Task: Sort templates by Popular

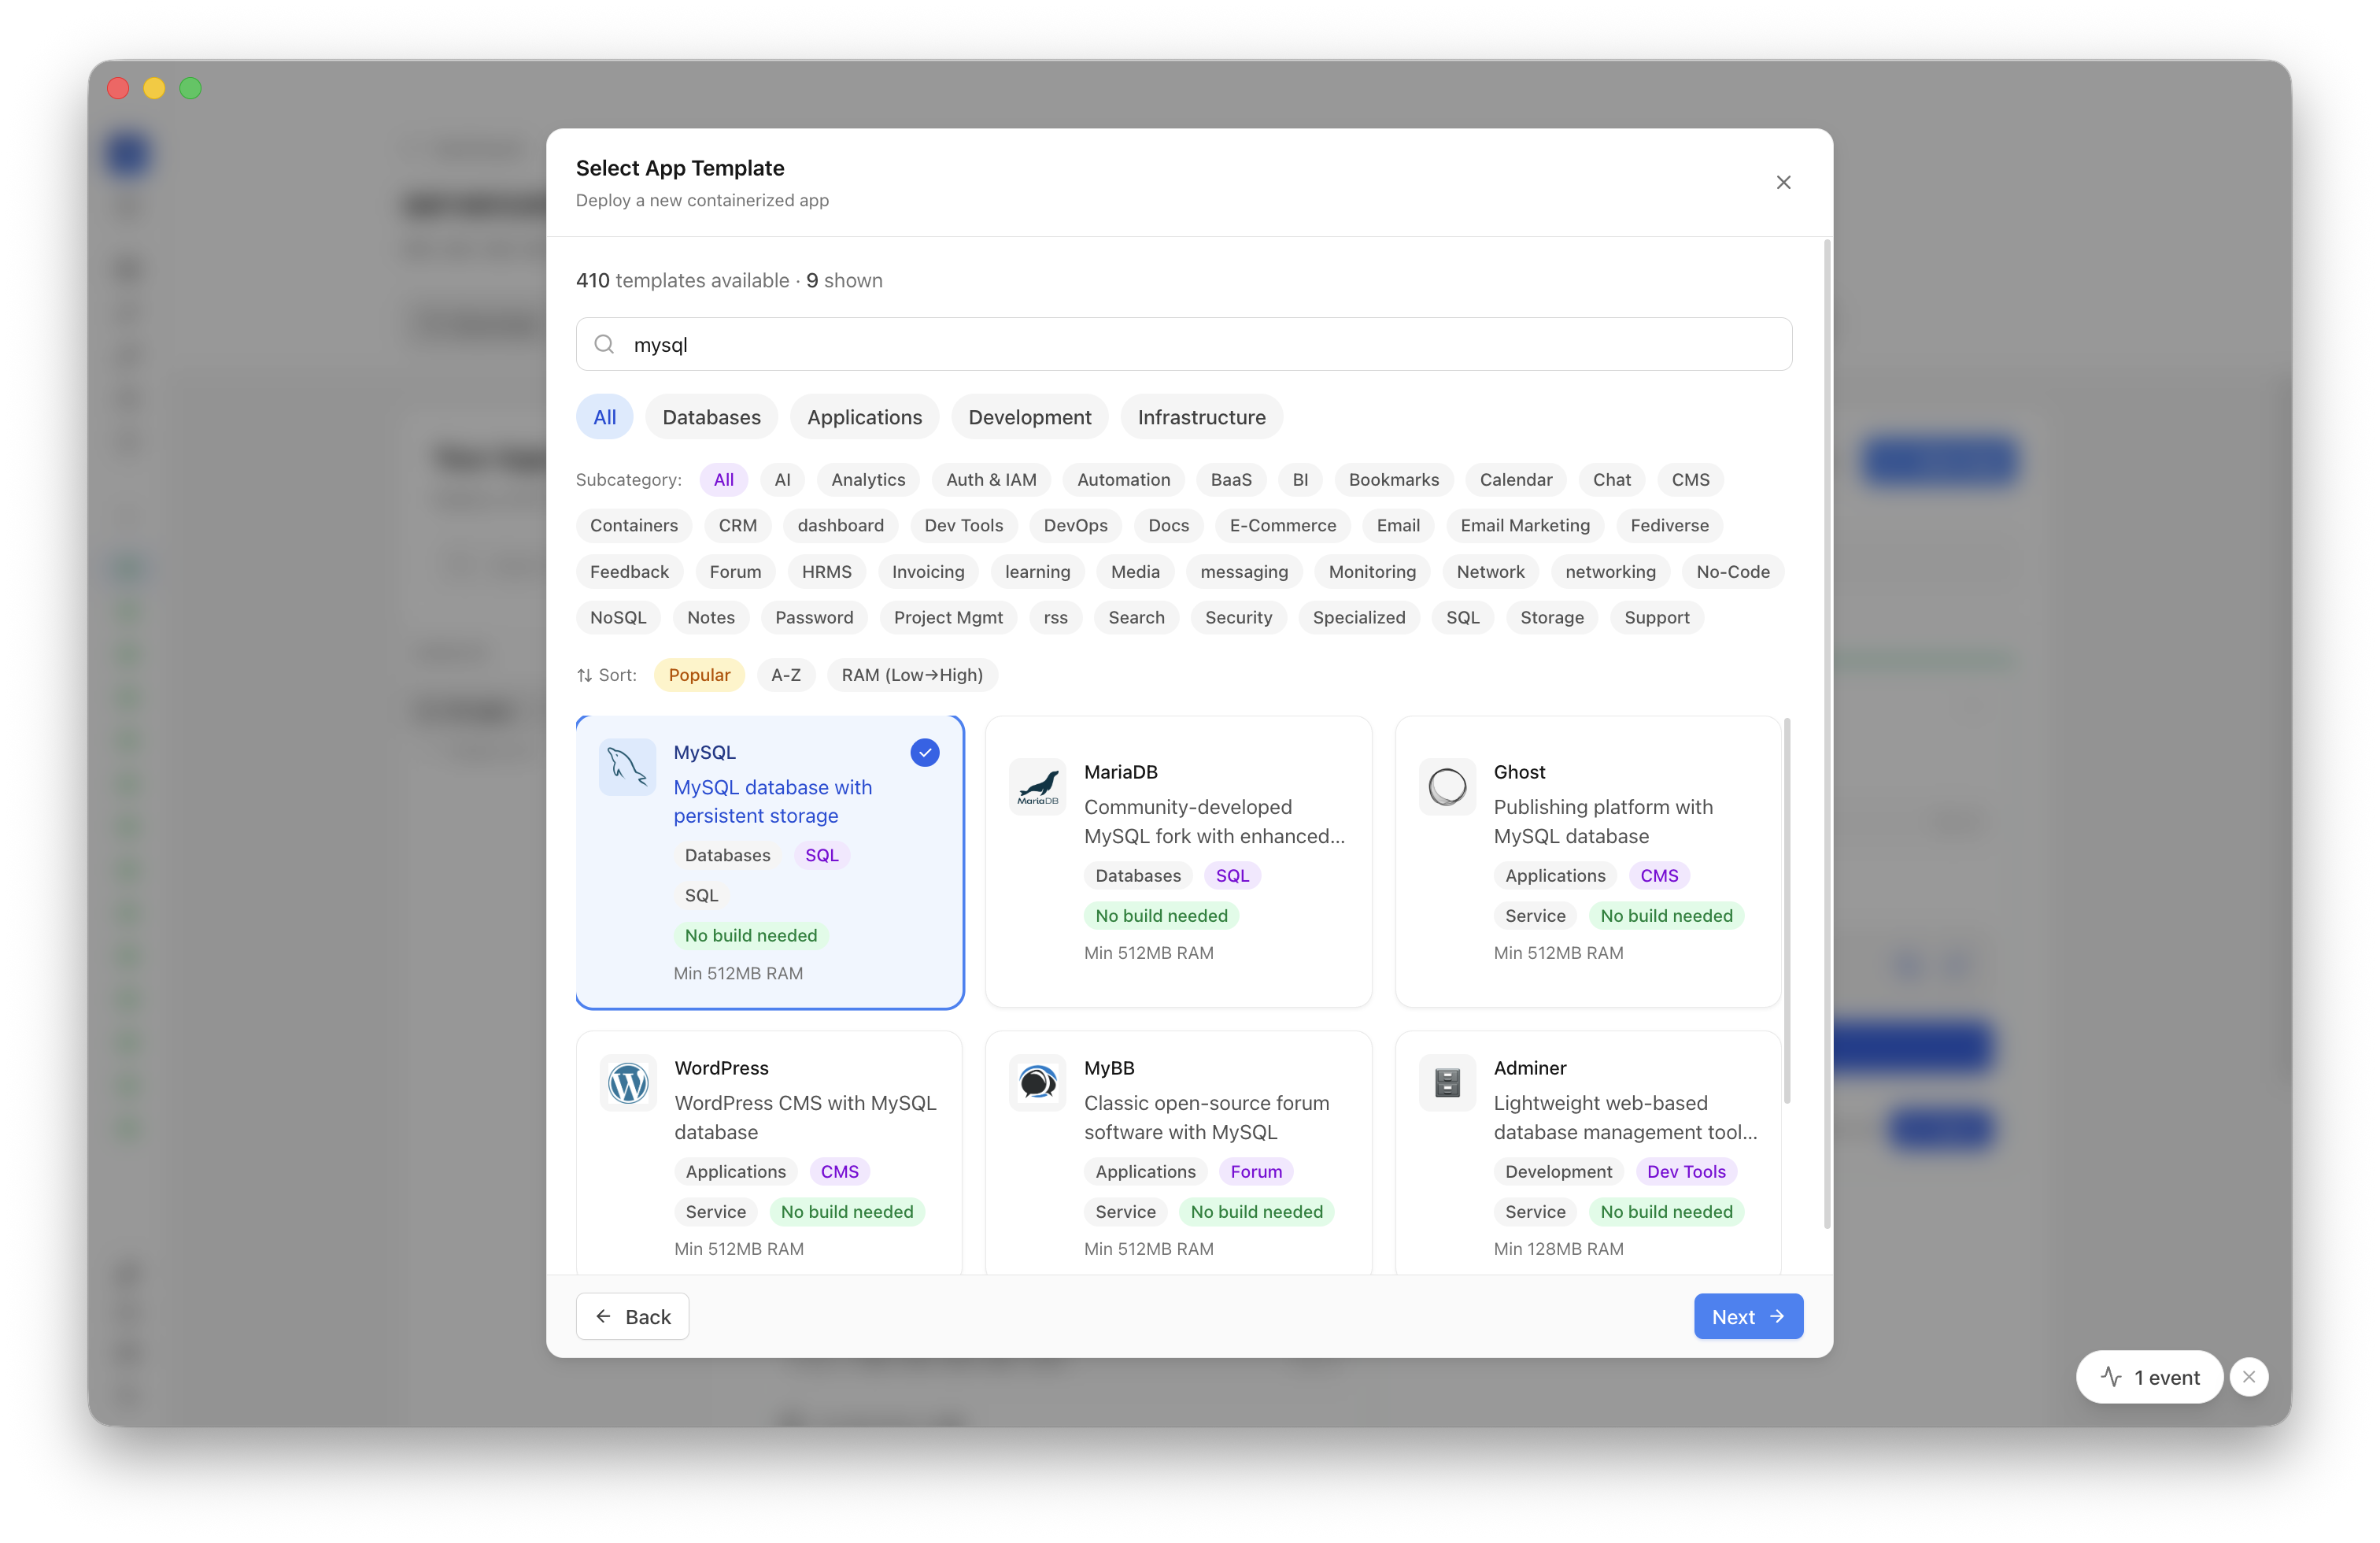Action: pos(699,675)
